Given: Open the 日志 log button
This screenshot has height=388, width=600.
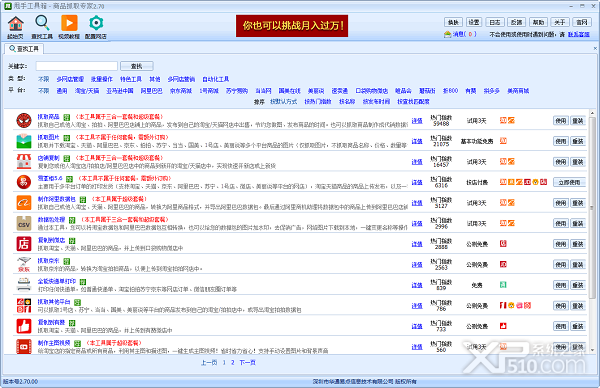Looking at the screenshot, I should point(495,22).
